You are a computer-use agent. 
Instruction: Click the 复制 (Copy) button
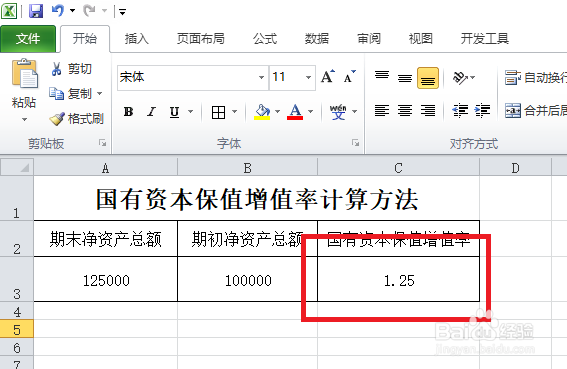click(71, 94)
